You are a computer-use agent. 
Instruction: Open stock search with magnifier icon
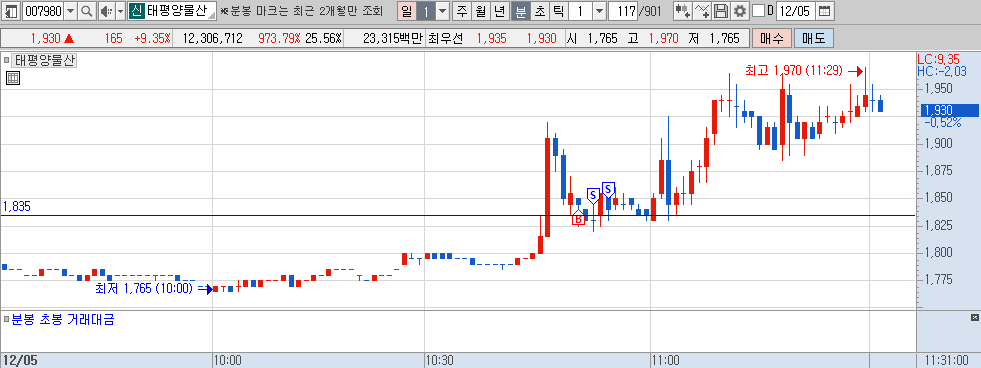86,11
